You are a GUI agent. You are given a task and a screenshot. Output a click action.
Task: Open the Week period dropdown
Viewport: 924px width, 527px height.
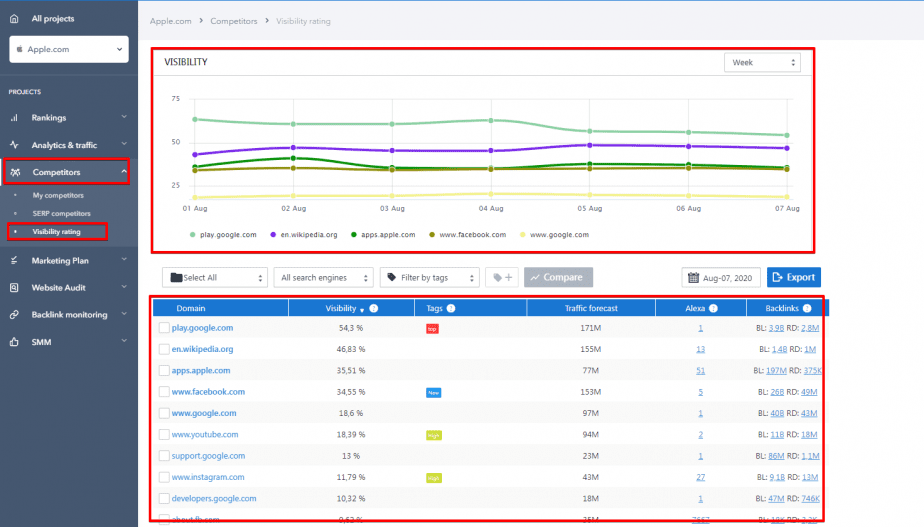762,62
